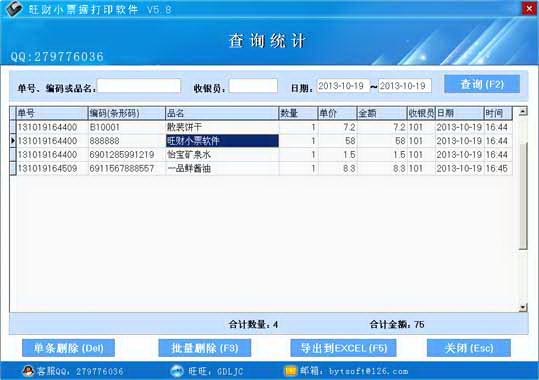Click the row selector of 一品鲜酱油 row
Screen dimensions: 539x380
click(x=13, y=168)
